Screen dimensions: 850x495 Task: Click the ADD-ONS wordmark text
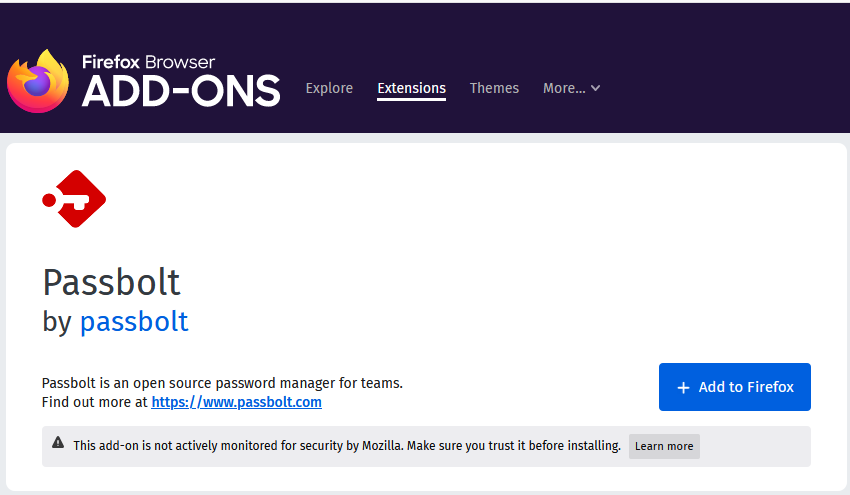coord(181,92)
